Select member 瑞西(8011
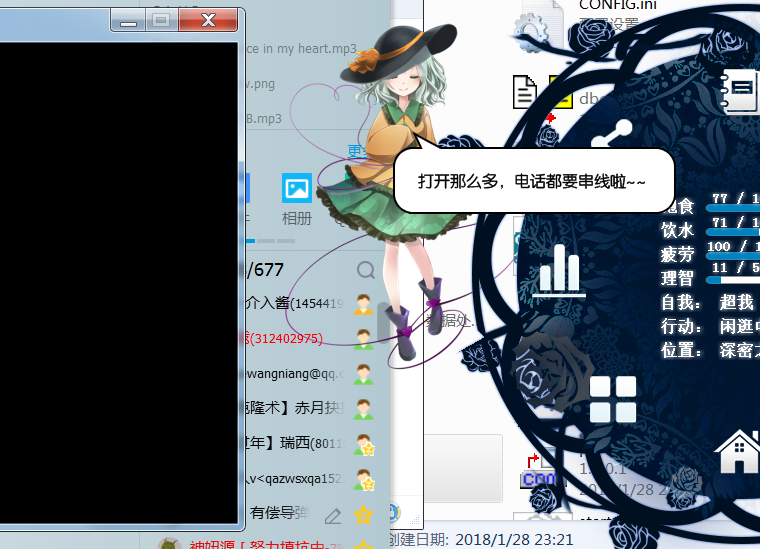Image resolution: width=760 pixels, height=549 pixels. click(295, 443)
